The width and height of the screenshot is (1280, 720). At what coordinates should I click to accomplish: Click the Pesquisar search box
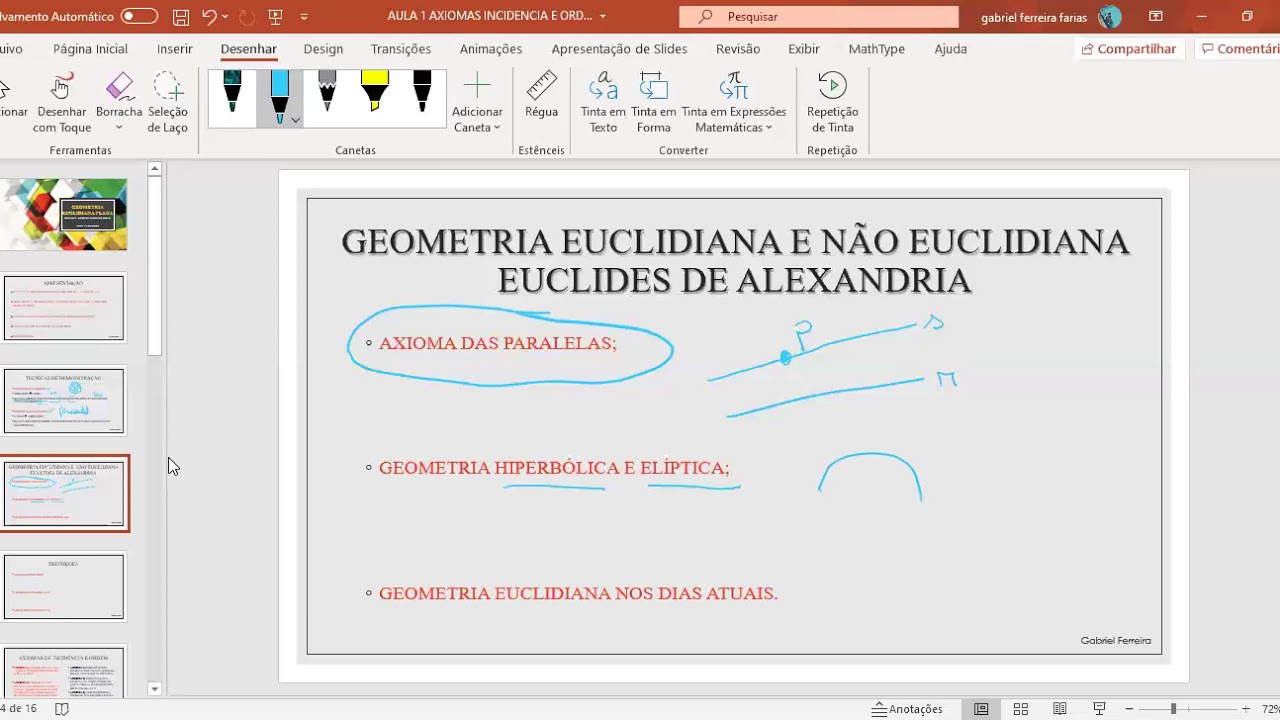click(x=818, y=17)
